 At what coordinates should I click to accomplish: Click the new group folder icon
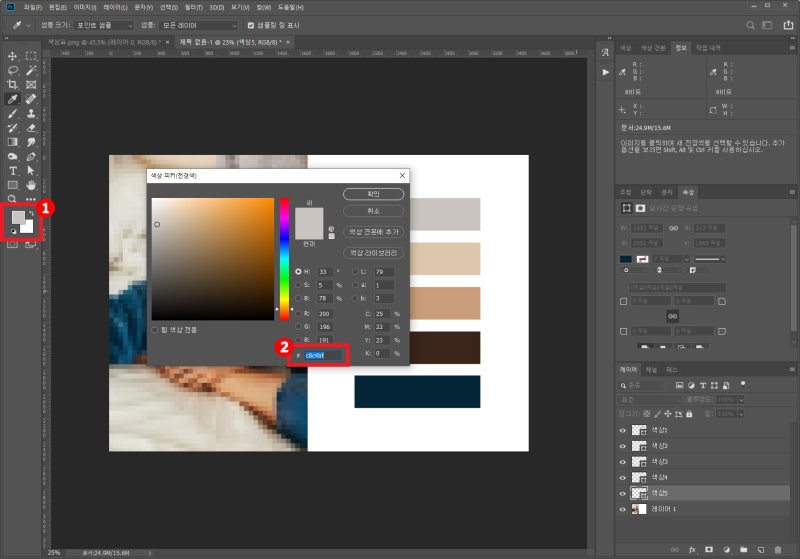[743, 550]
